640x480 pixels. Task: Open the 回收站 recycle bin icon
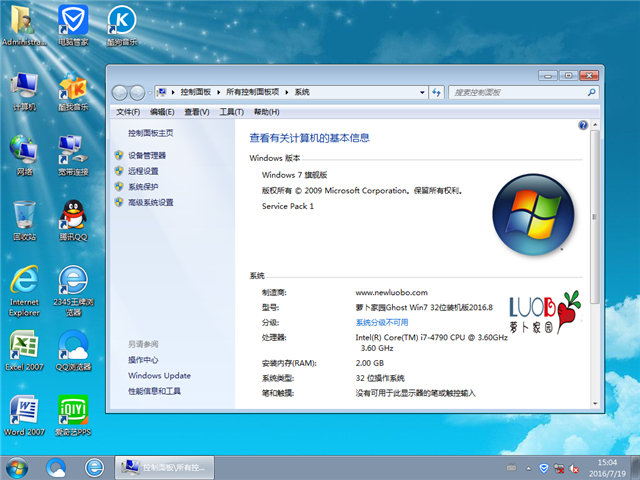(x=24, y=220)
